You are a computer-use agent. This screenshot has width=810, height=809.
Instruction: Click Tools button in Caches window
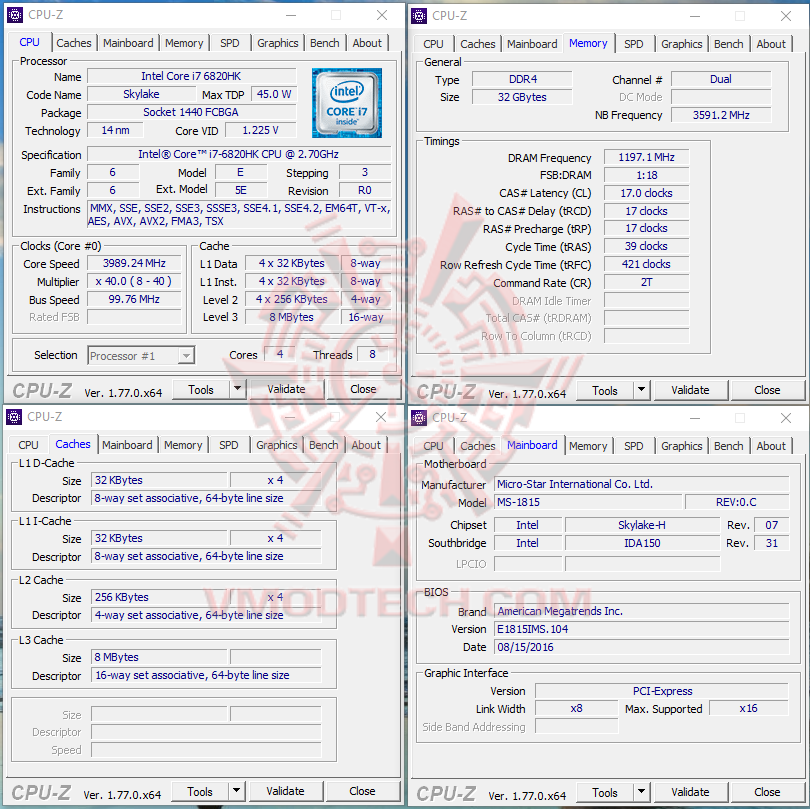(200, 791)
